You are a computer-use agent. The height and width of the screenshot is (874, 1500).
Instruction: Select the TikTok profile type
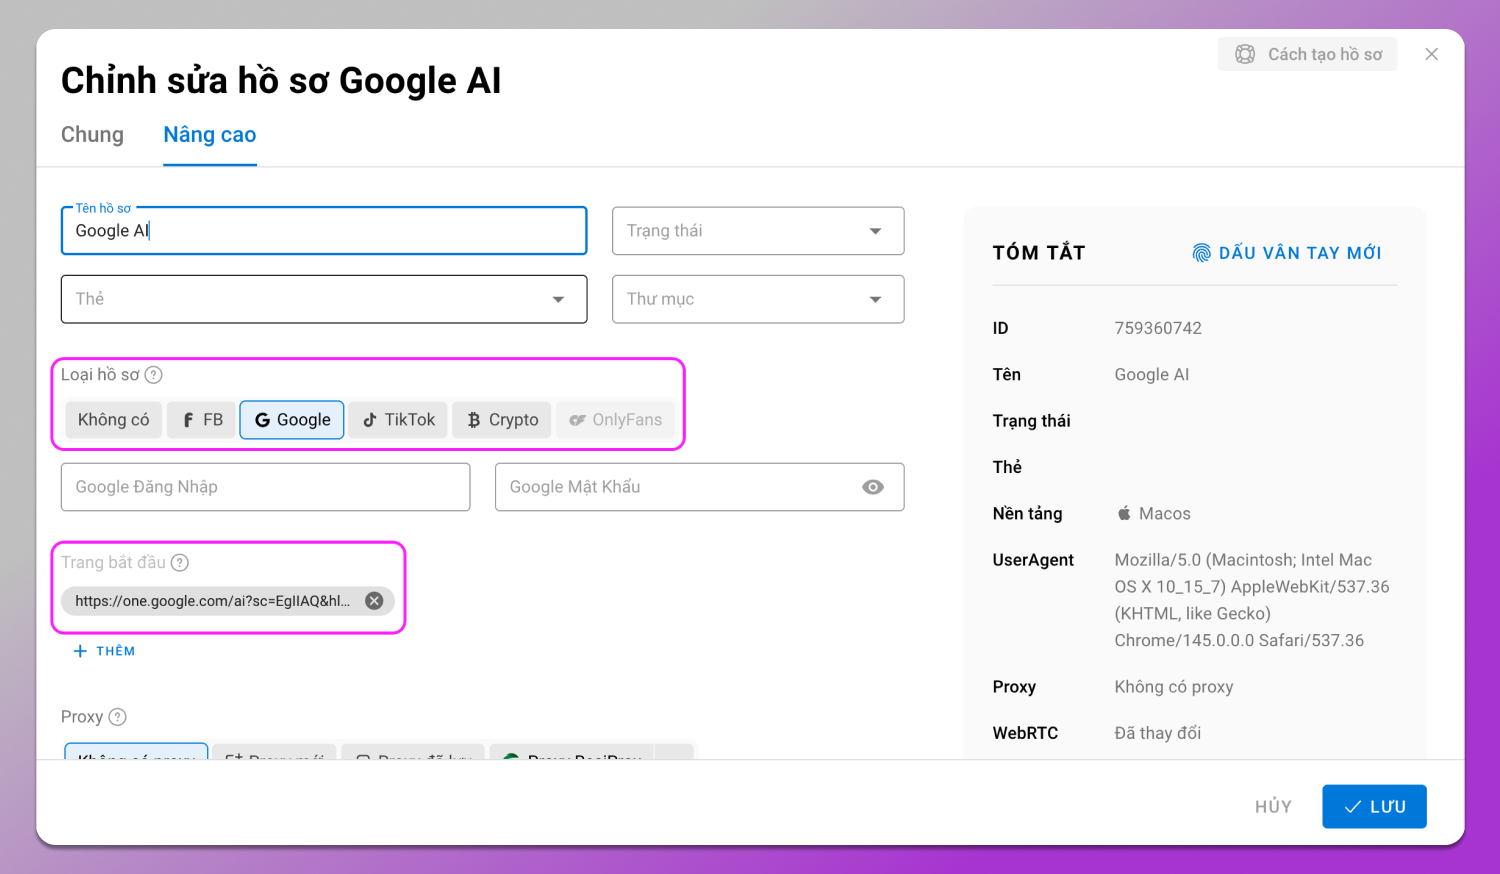click(398, 420)
